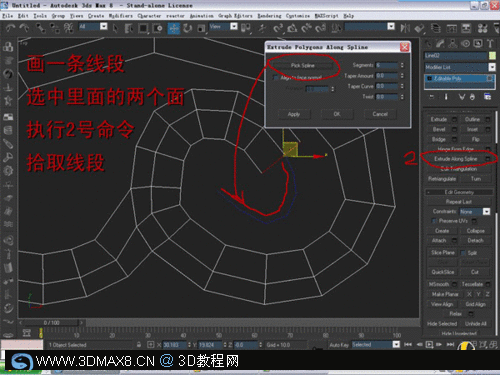Open the Curve Editor icon
The image size is (500, 375).
click(451, 28)
